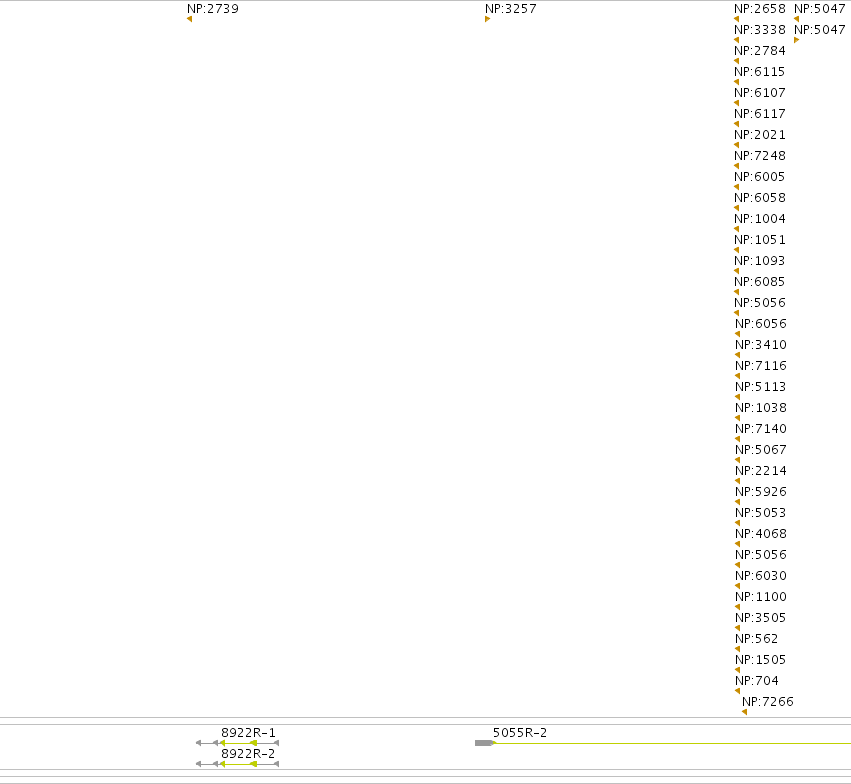Click the NP:7248 label
This screenshot has height=784, width=851.
[x=760, y=156]
